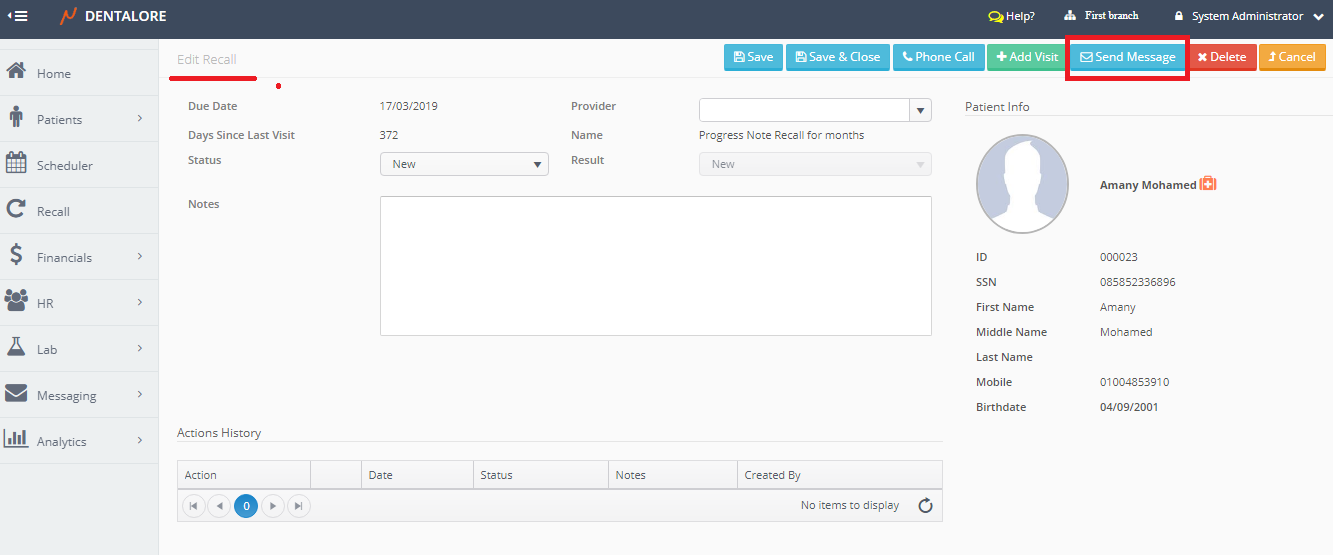The image size is (1333, 555).
Task: Expand the Messaging submenu arrow
Action: pos(139,395)
